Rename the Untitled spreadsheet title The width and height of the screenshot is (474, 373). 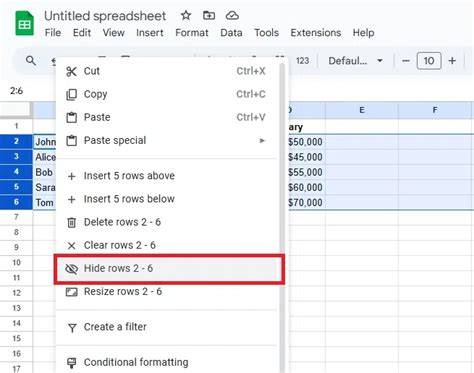105,16
